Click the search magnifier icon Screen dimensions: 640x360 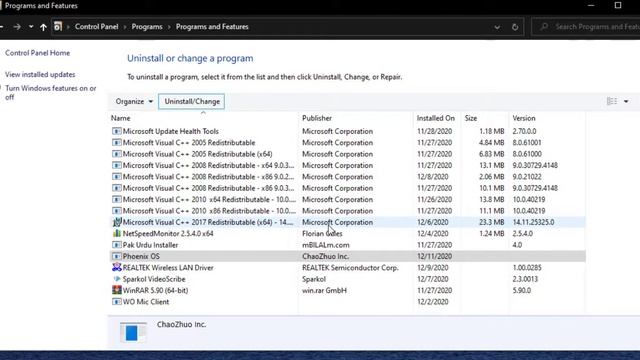(x=544, y=27)
